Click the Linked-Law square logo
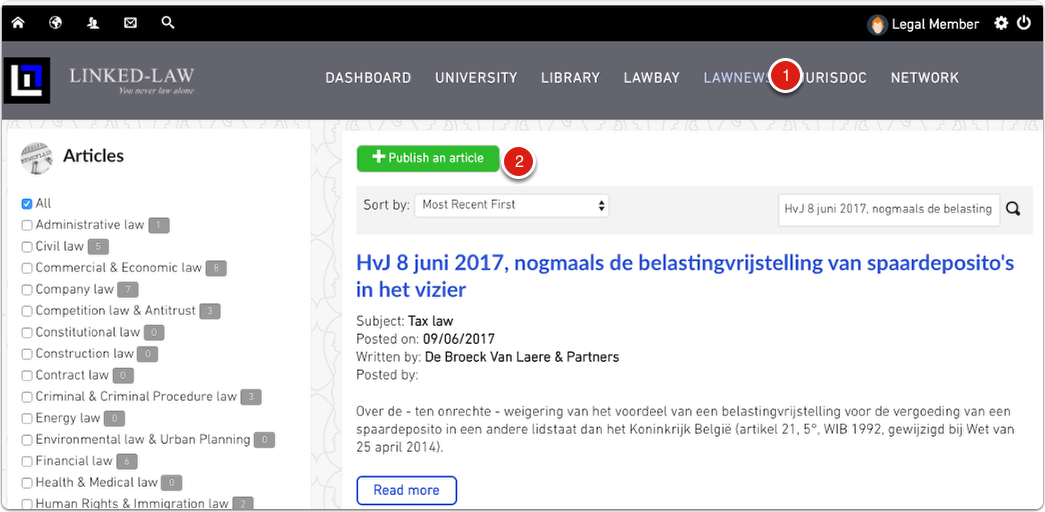The width and height of the screenshot is (1045, 512). [x=26, y=81]
